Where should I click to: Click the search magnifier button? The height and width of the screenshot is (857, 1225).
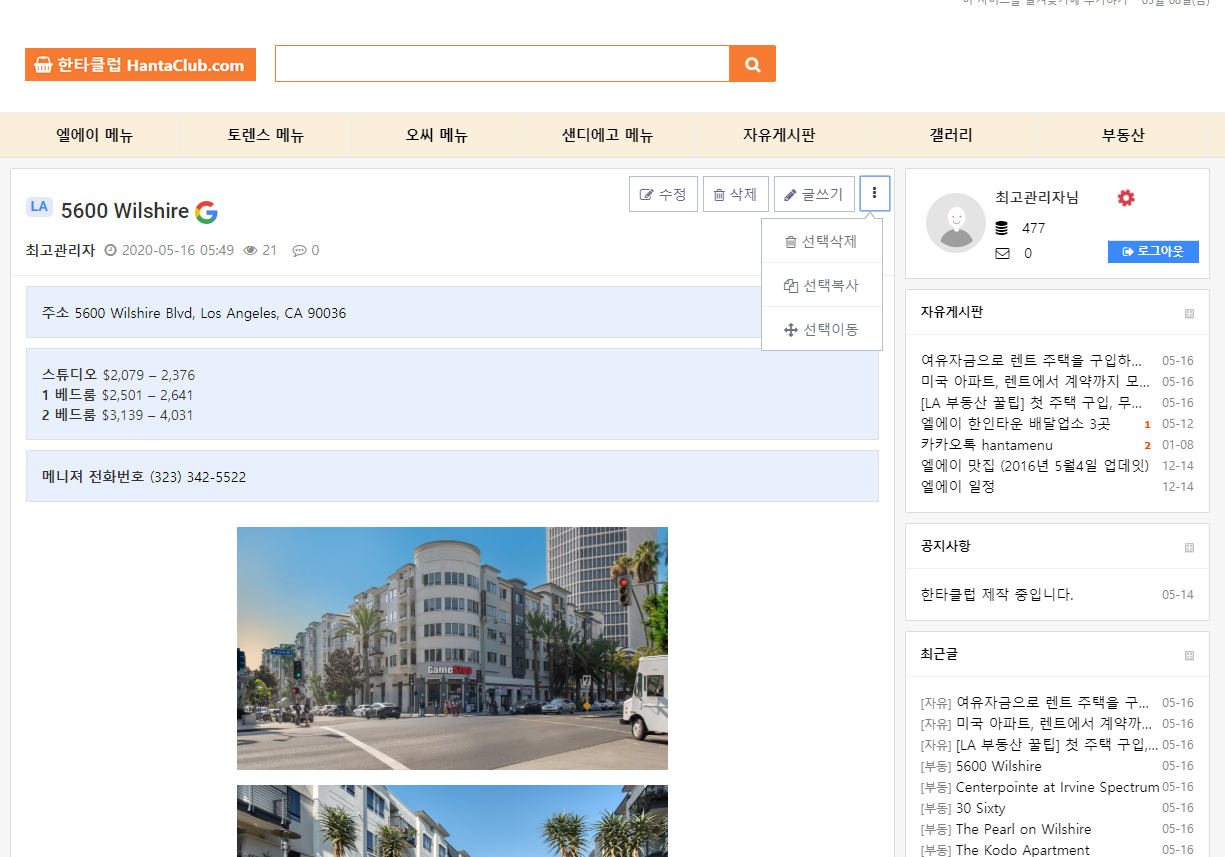[x=752, y=64]
